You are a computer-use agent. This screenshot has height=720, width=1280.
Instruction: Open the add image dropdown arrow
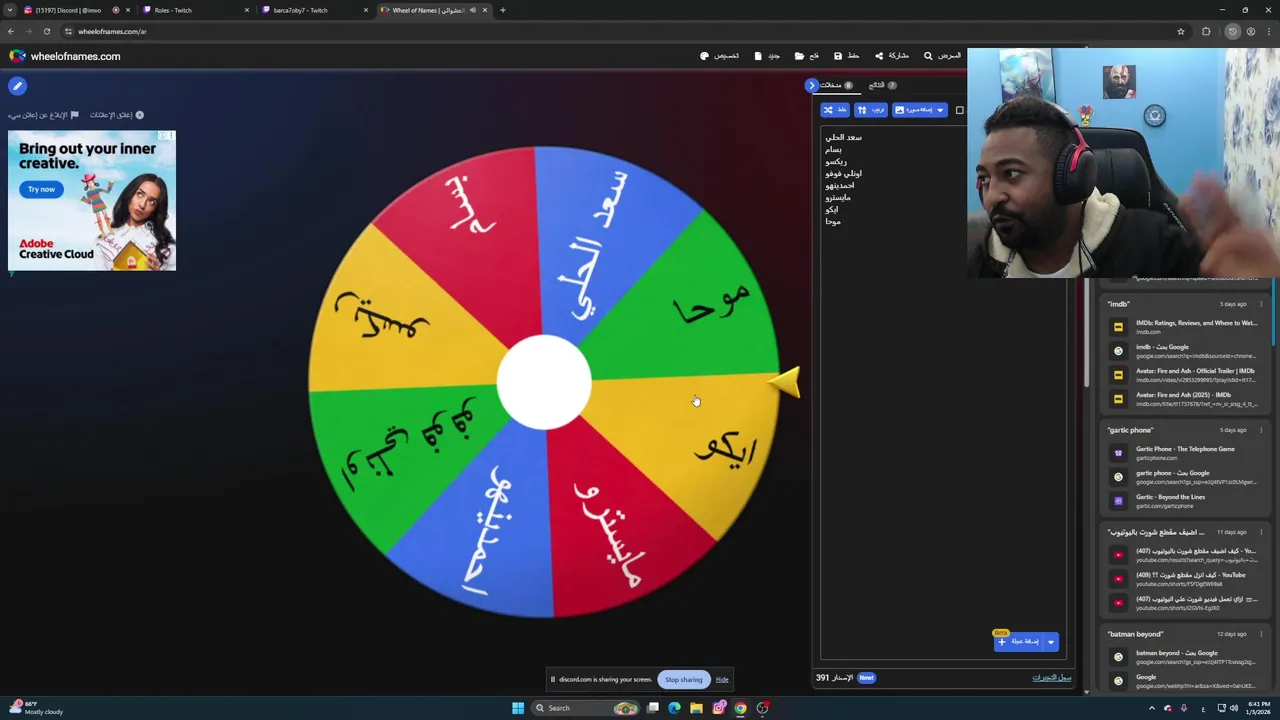pyautogui.click(x=940, y=110)
